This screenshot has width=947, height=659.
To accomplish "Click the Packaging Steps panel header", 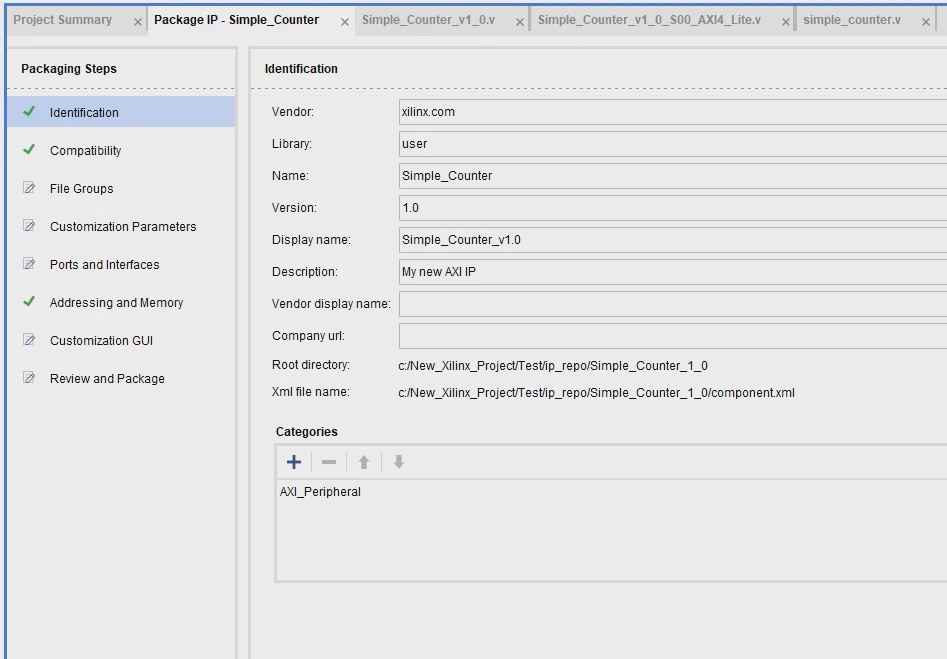I will (69, 69).
